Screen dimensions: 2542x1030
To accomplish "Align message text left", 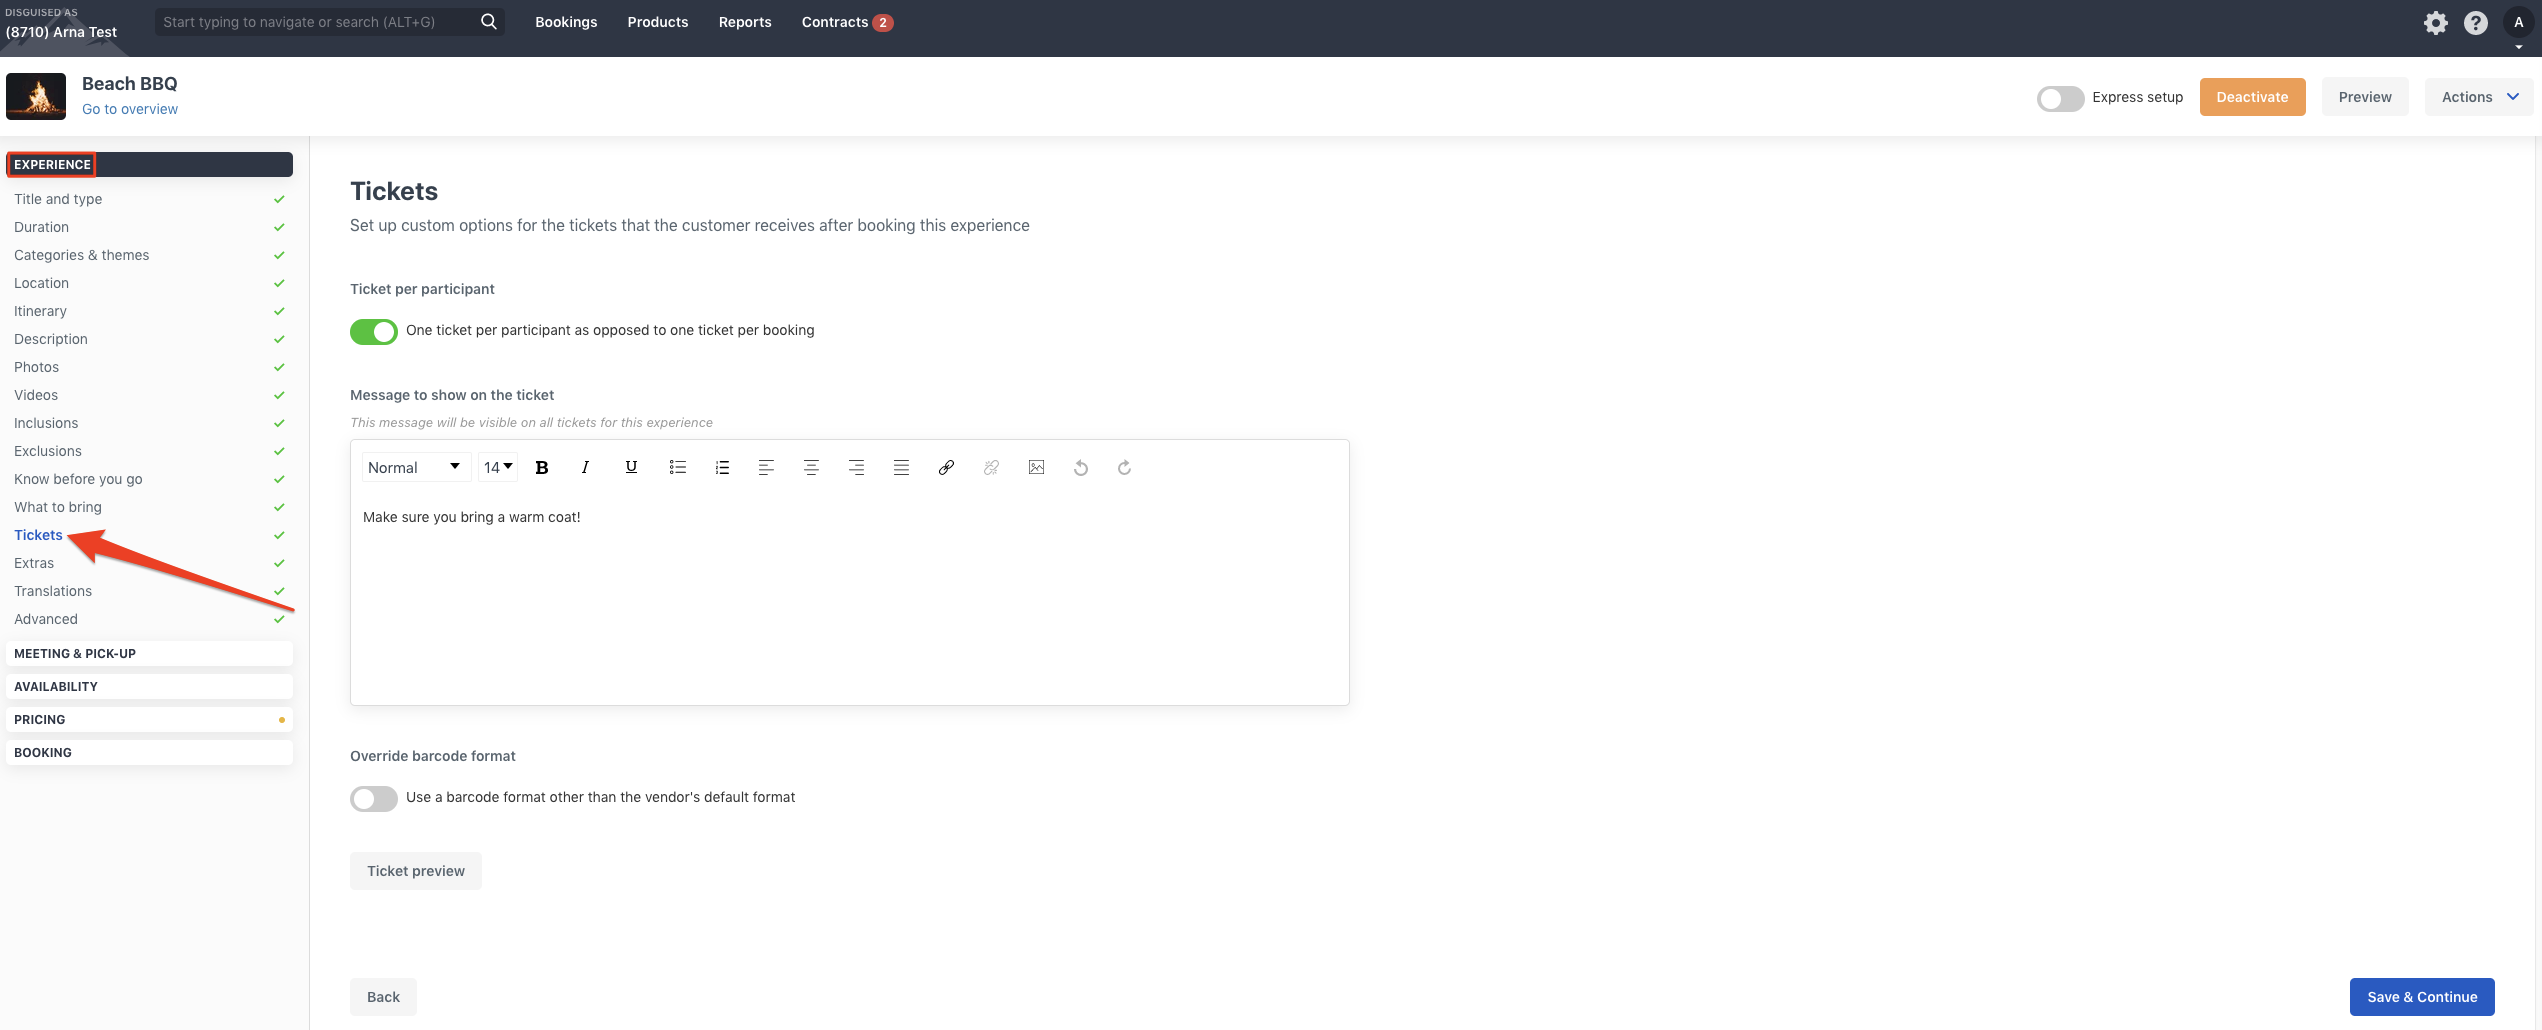I will point(766,467).
